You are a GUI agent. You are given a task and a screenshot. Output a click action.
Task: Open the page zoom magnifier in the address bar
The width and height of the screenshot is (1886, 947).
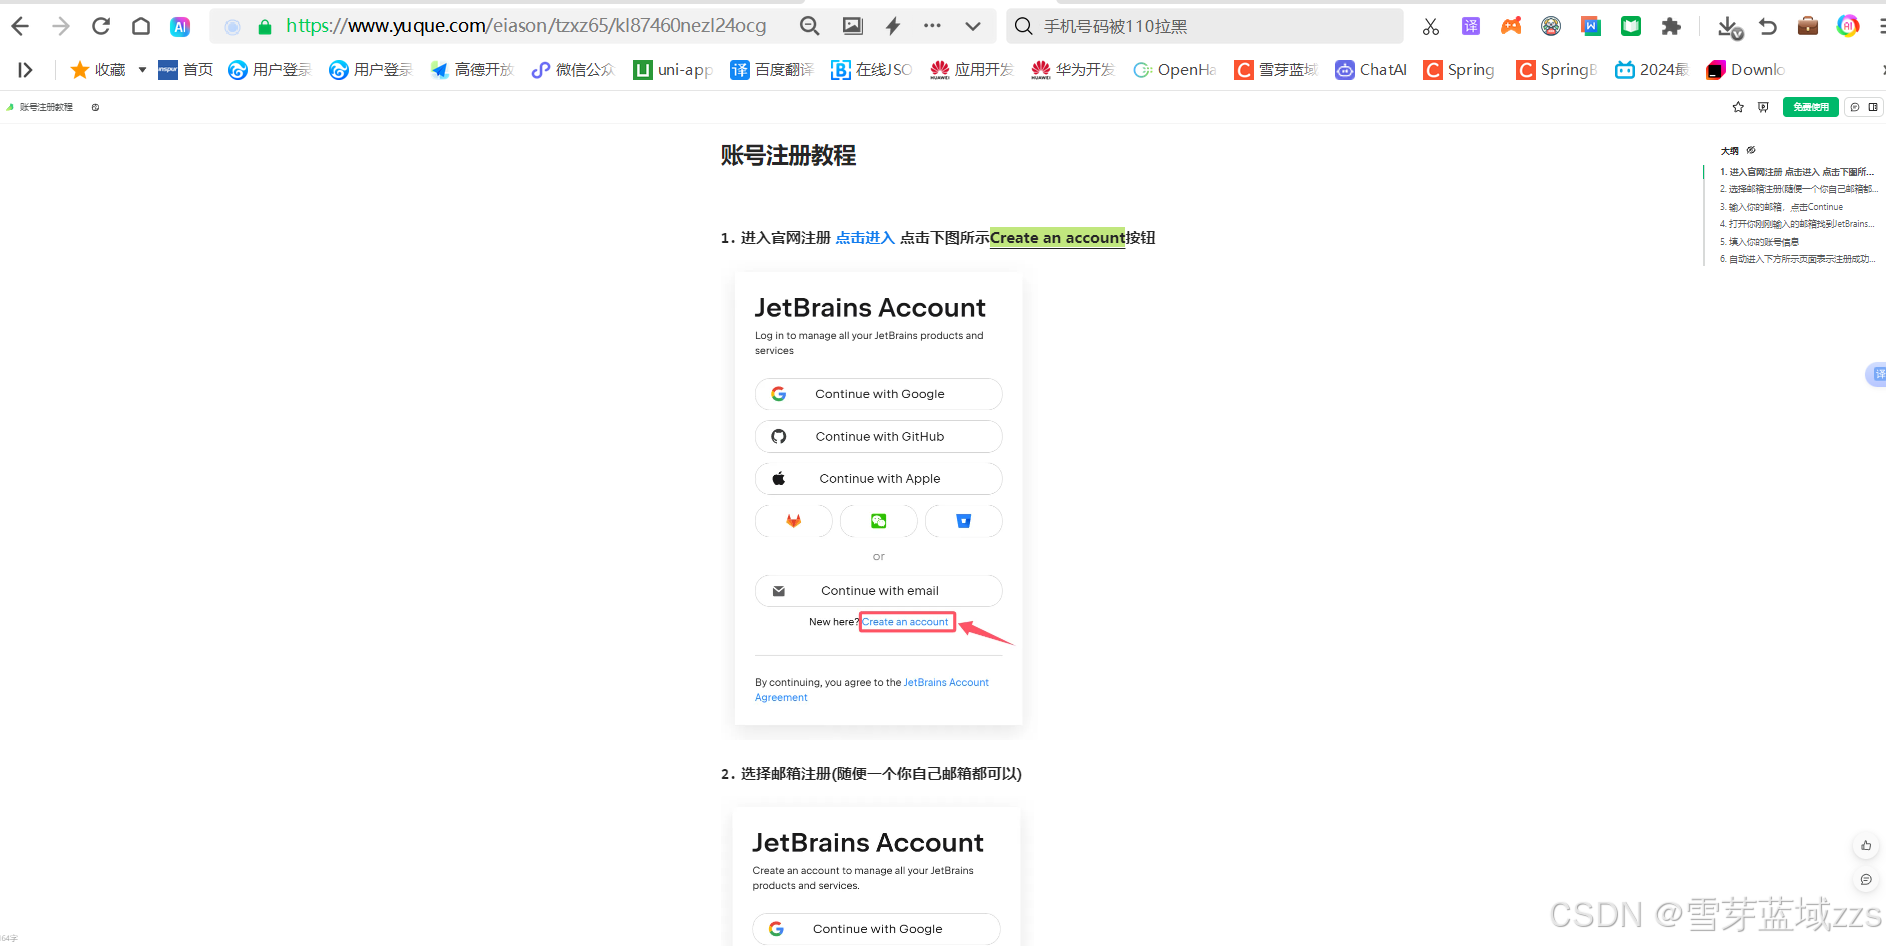(810, 26)
